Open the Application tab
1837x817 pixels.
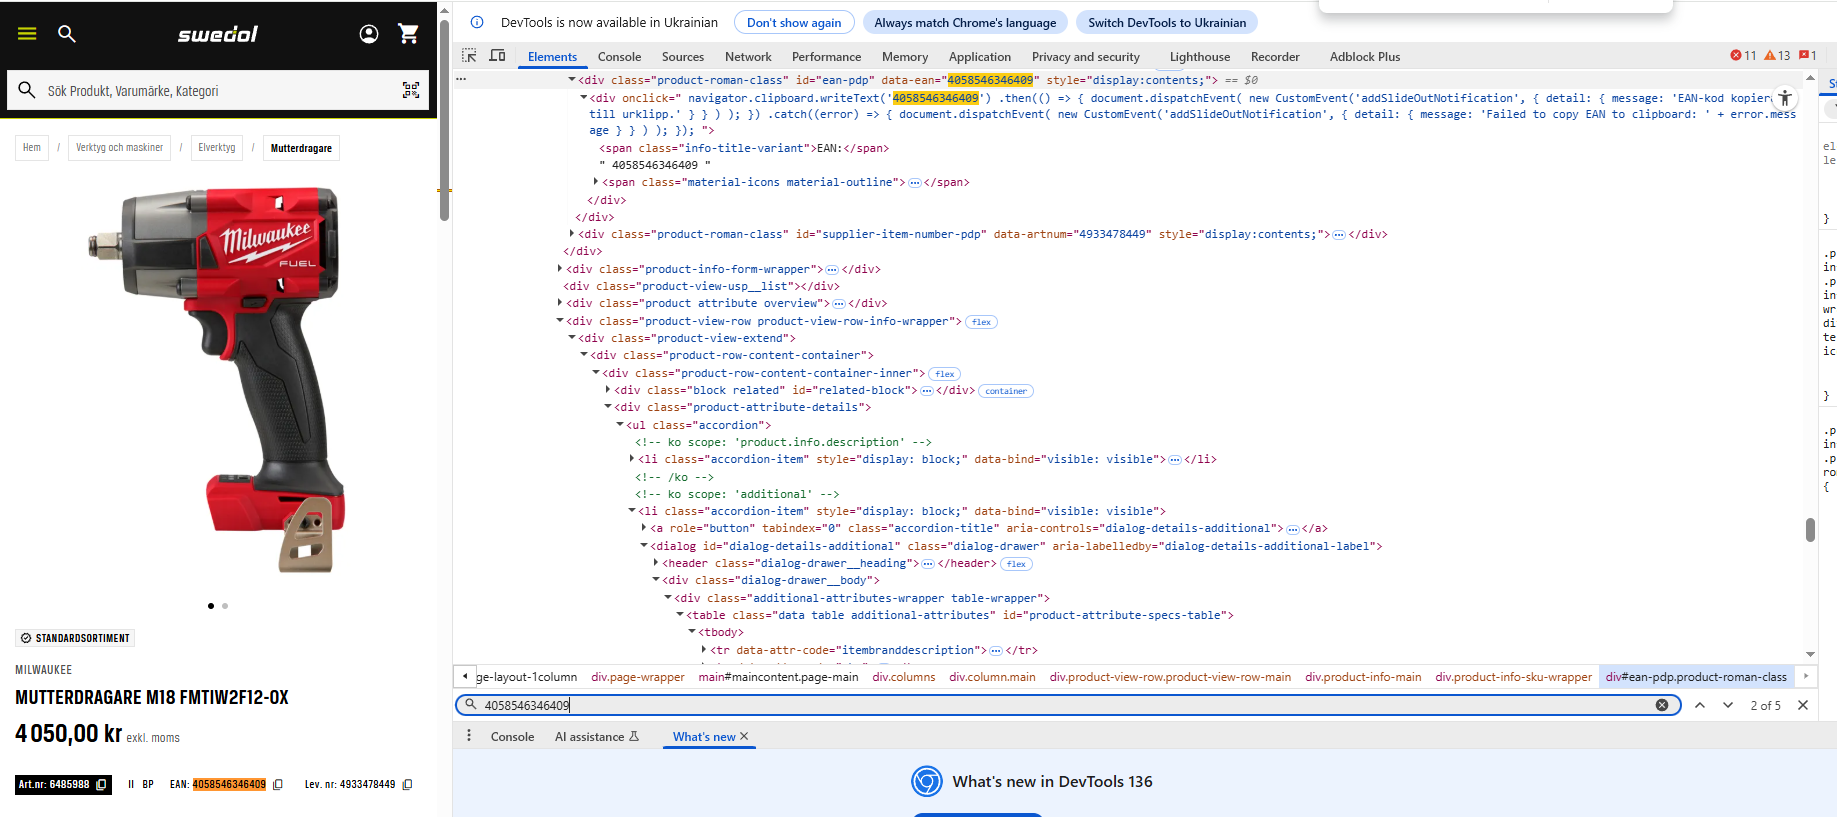point(980,57)
